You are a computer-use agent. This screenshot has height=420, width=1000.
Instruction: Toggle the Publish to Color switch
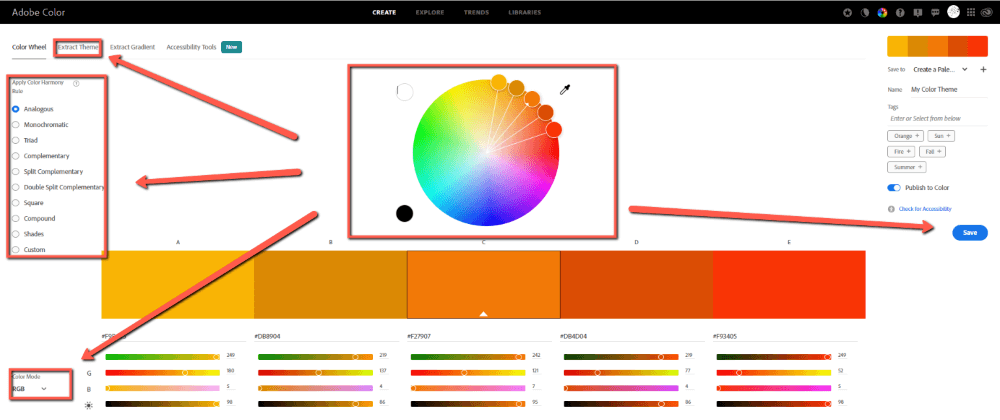[893, 188]
